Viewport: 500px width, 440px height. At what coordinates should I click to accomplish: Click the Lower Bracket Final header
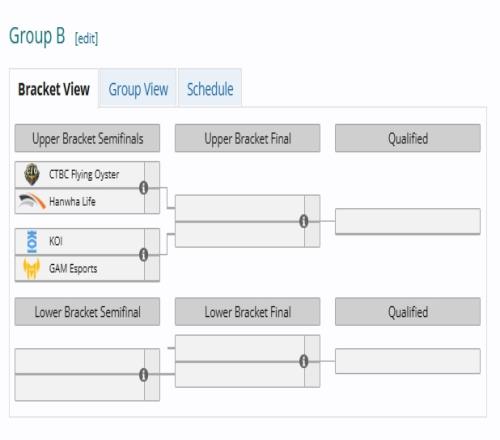click(247, 312)
